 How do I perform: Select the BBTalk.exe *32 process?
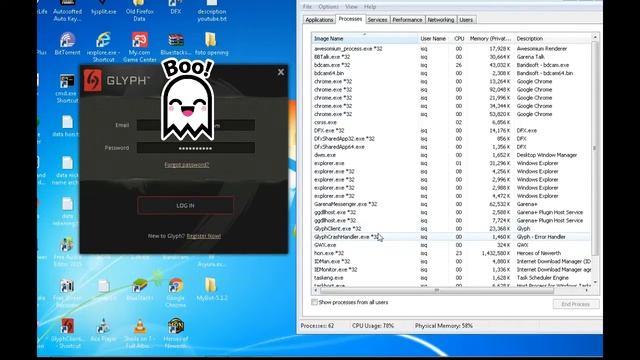pos(451,57)
